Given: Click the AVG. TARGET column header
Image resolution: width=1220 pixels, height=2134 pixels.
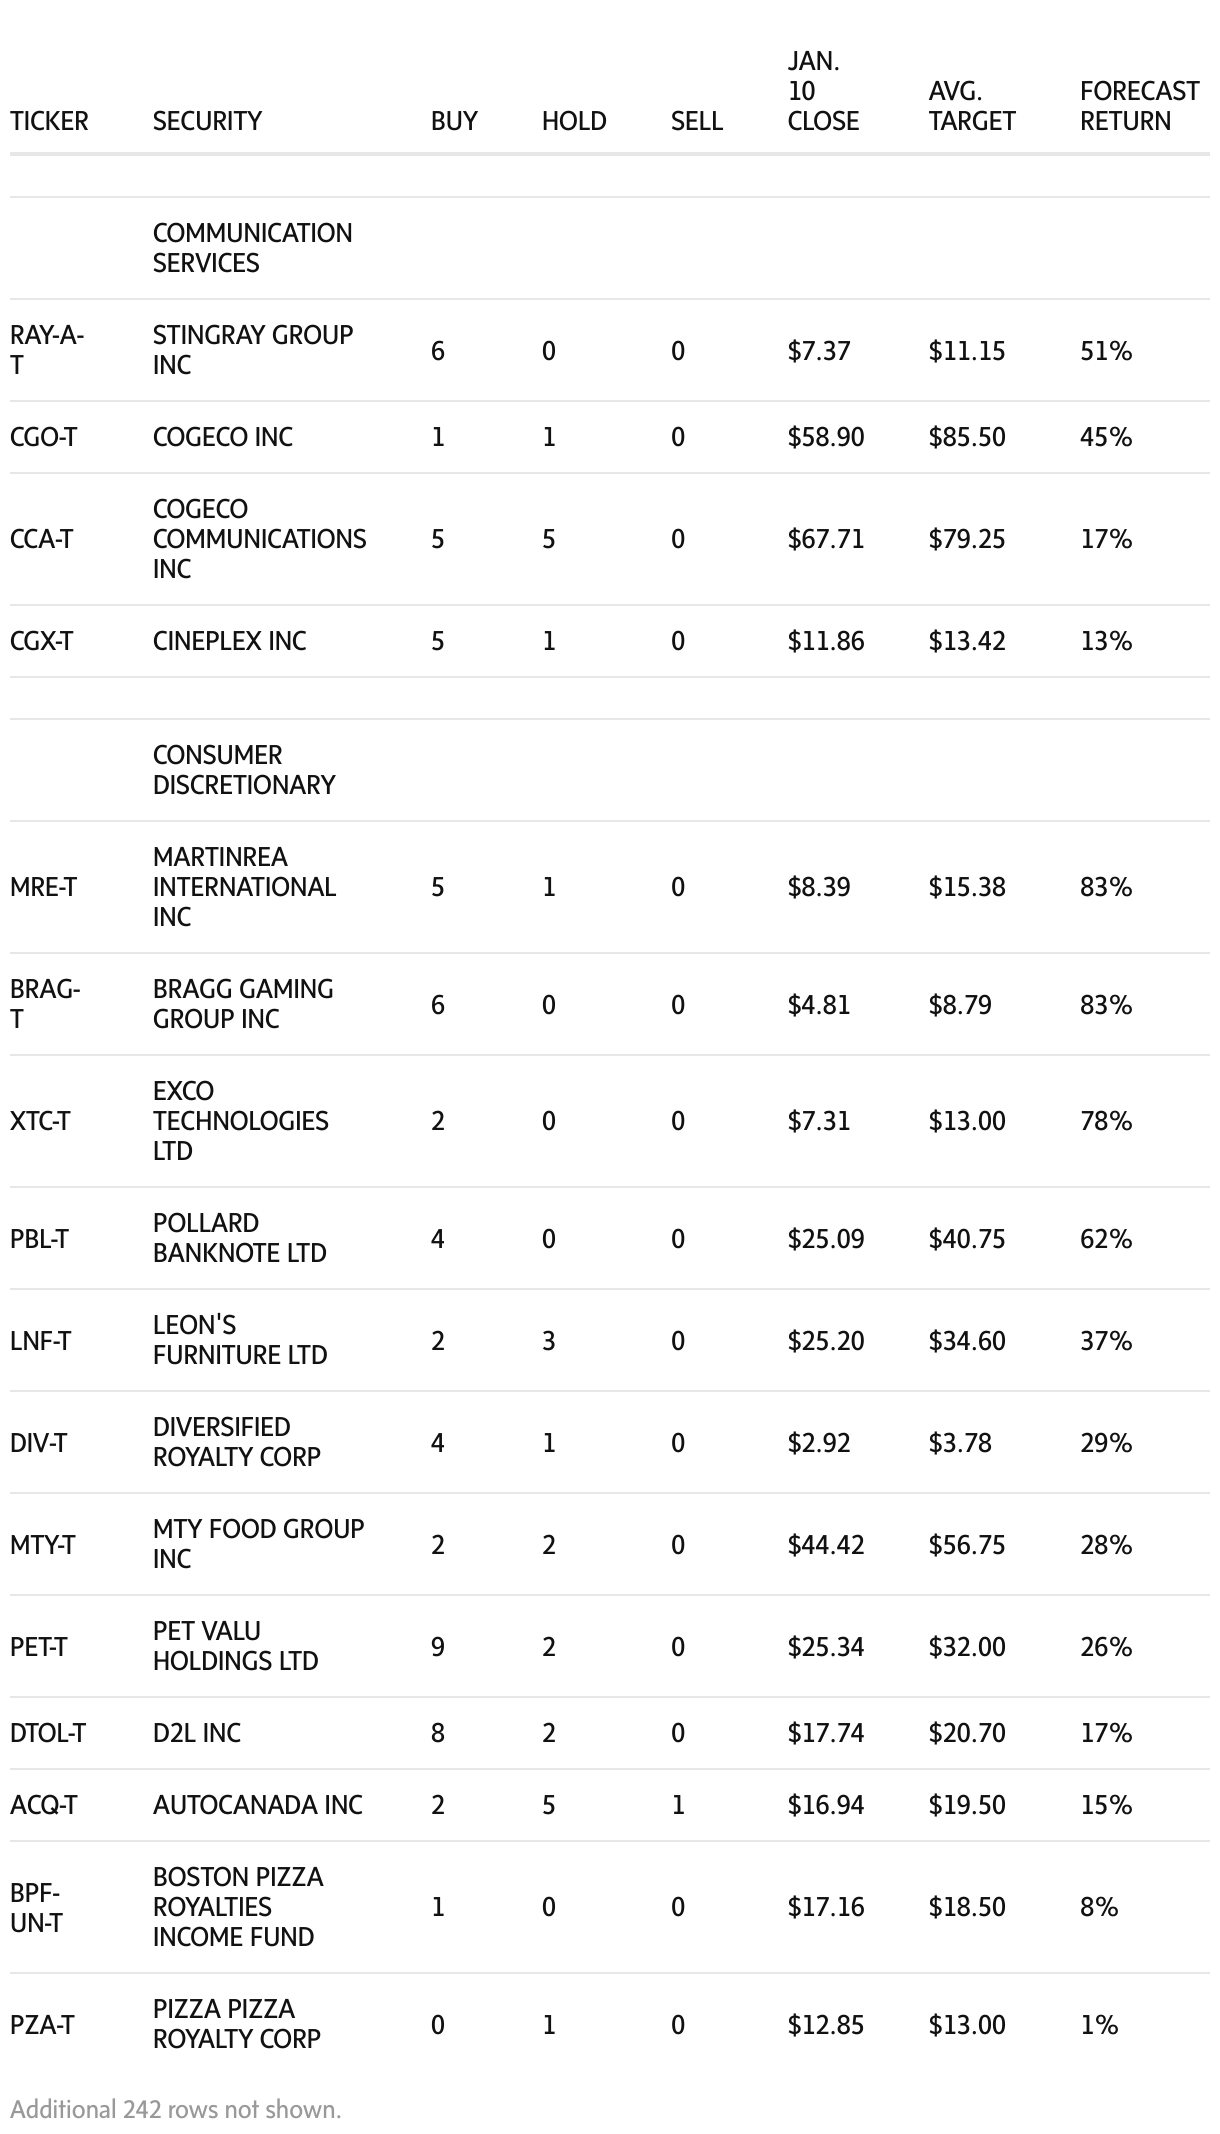Looking at the screenshot, I should [971, 106].
